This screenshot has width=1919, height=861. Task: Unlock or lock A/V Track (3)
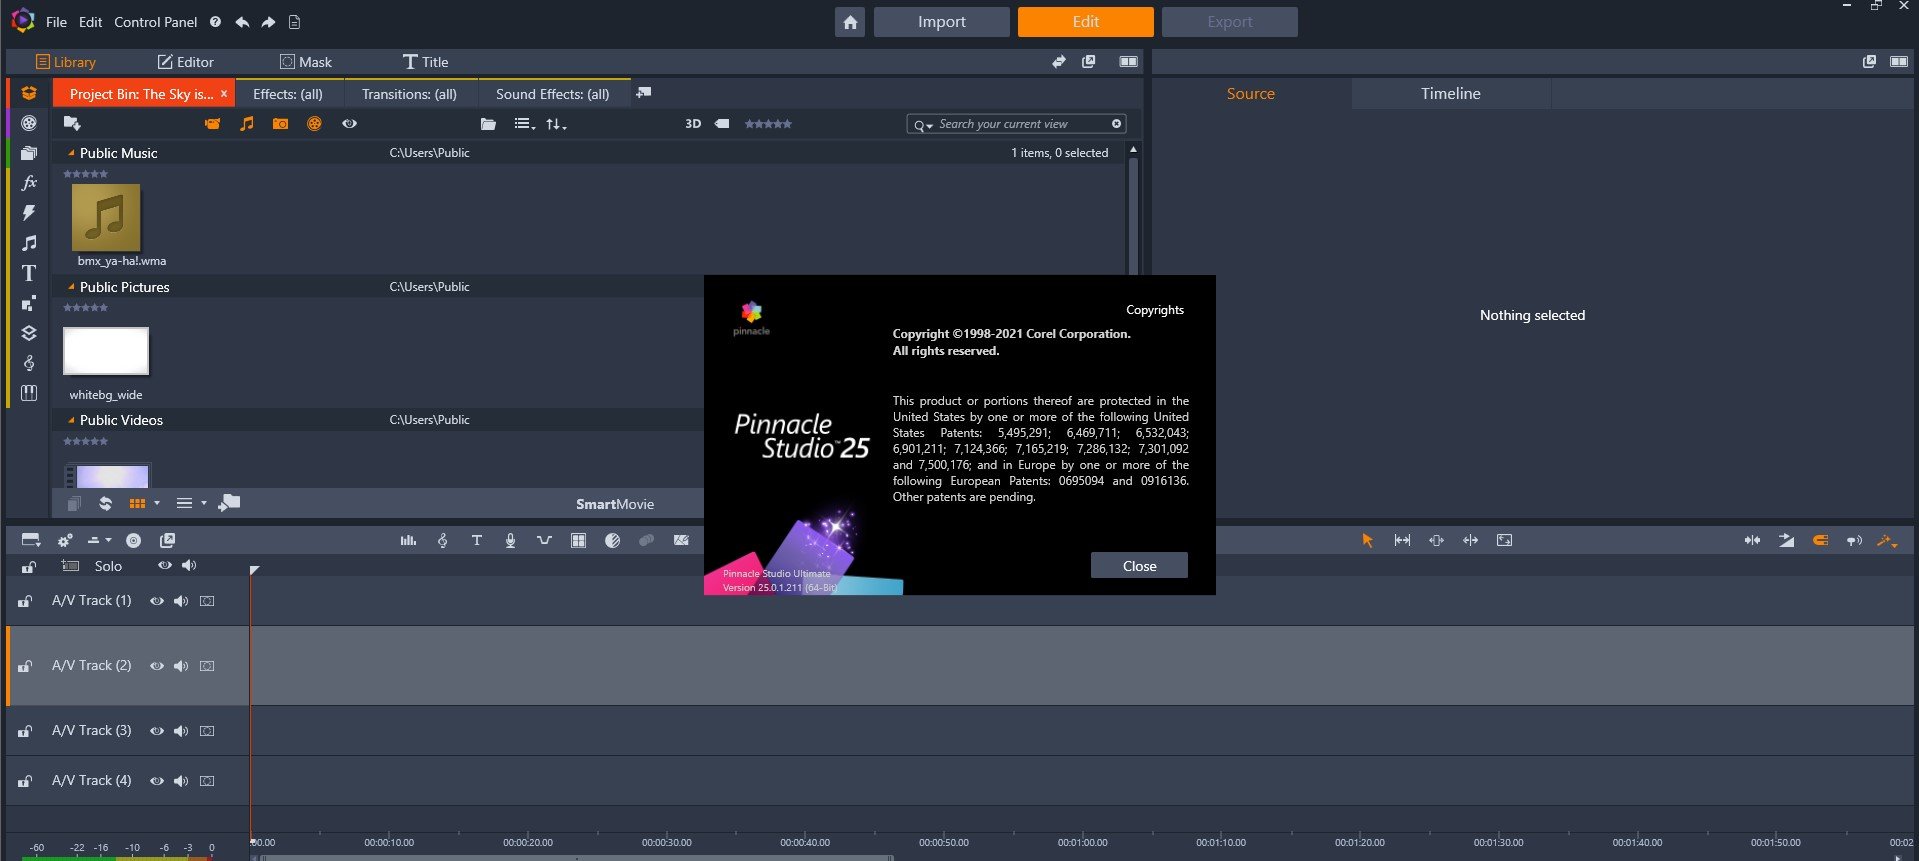[25, 731]
